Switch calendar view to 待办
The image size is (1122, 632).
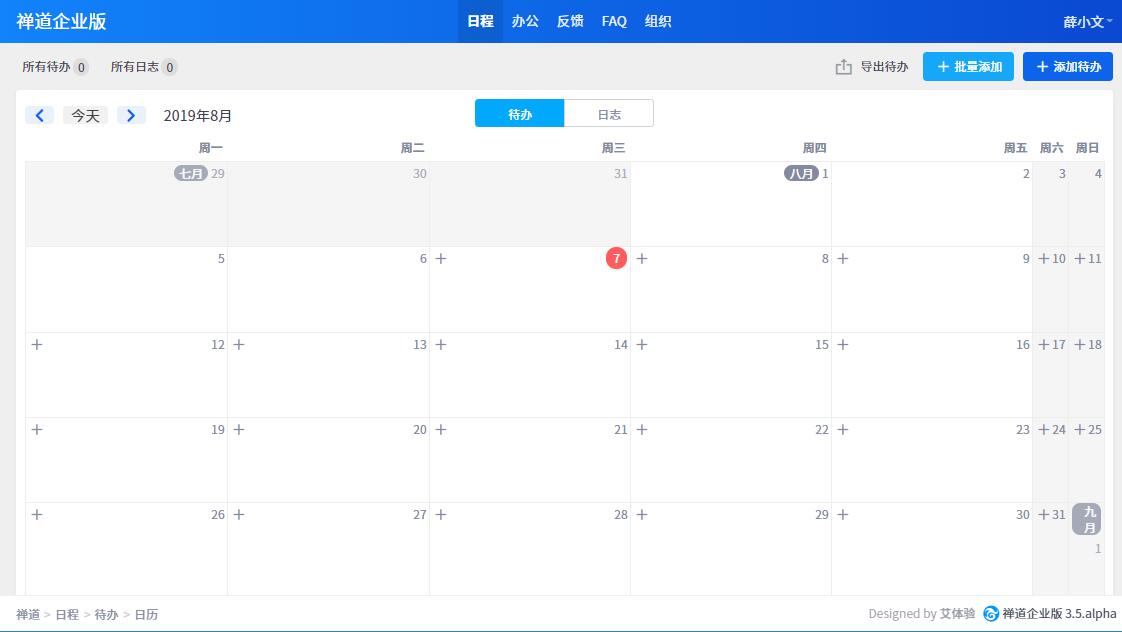click(519, 114)
